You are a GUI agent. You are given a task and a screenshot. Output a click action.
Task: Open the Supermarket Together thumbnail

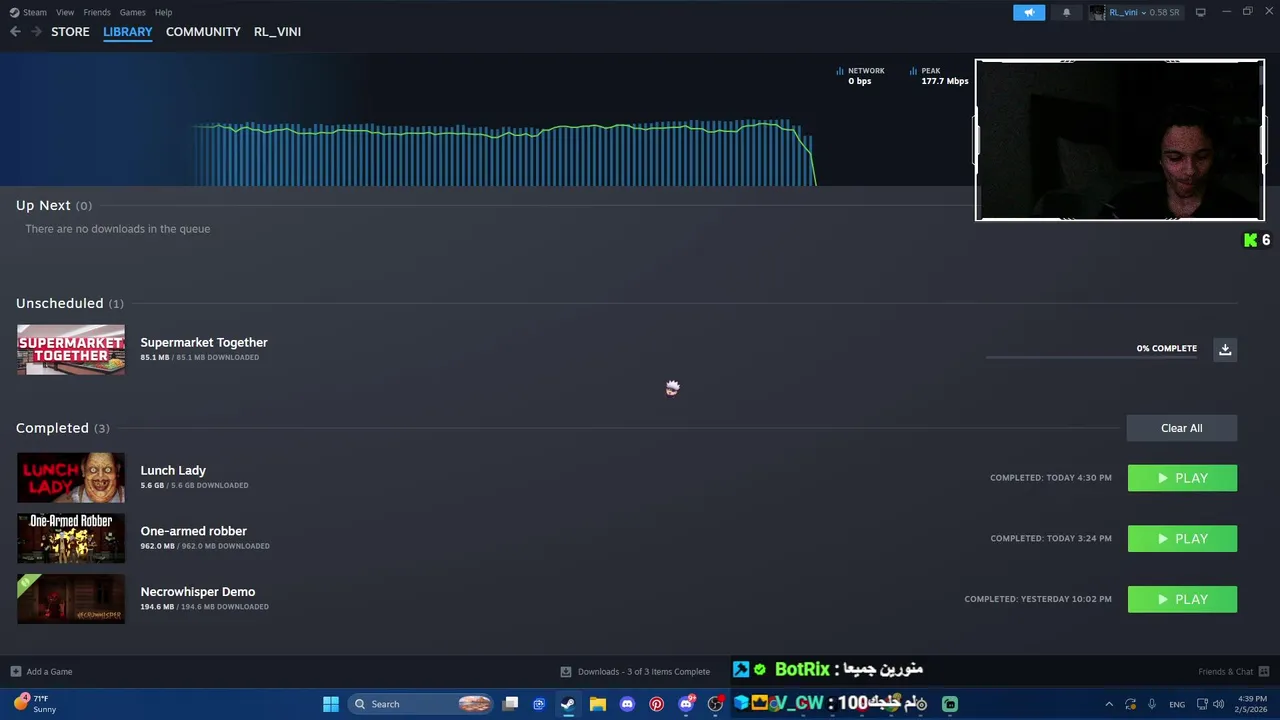click(x=71, y=350)
